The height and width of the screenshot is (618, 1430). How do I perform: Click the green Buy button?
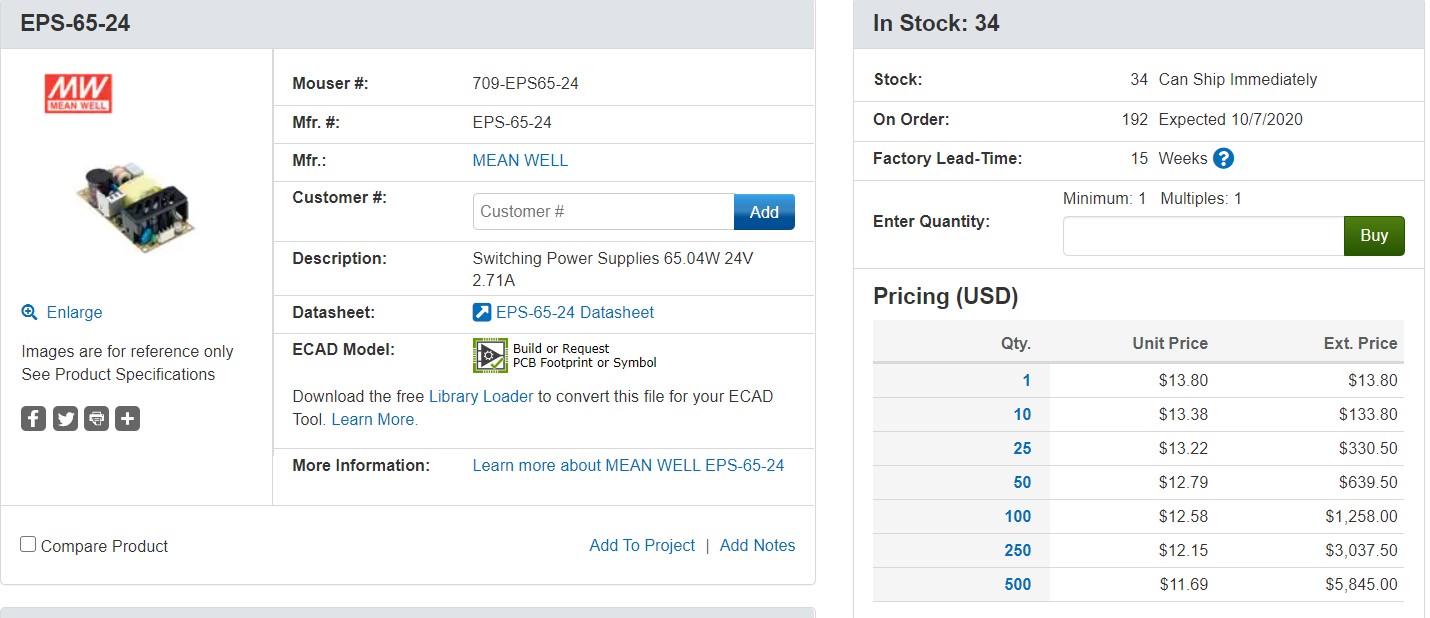1374,236
